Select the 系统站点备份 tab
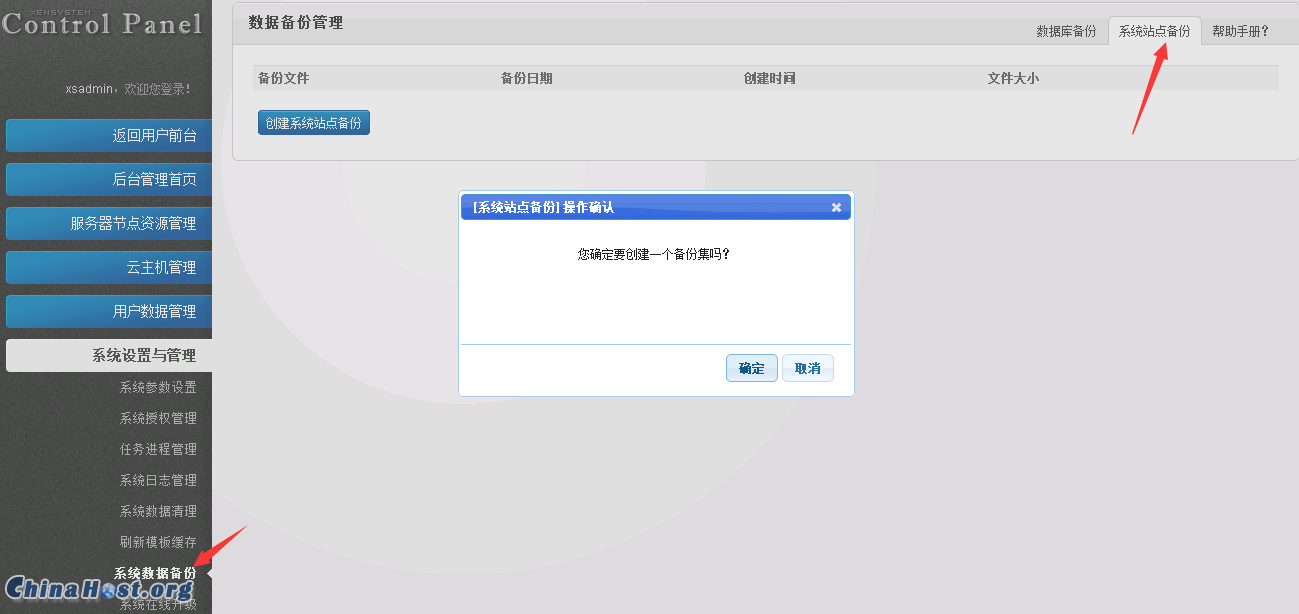Viewport: 1299px width, 614px height. tap(1154, 31)
